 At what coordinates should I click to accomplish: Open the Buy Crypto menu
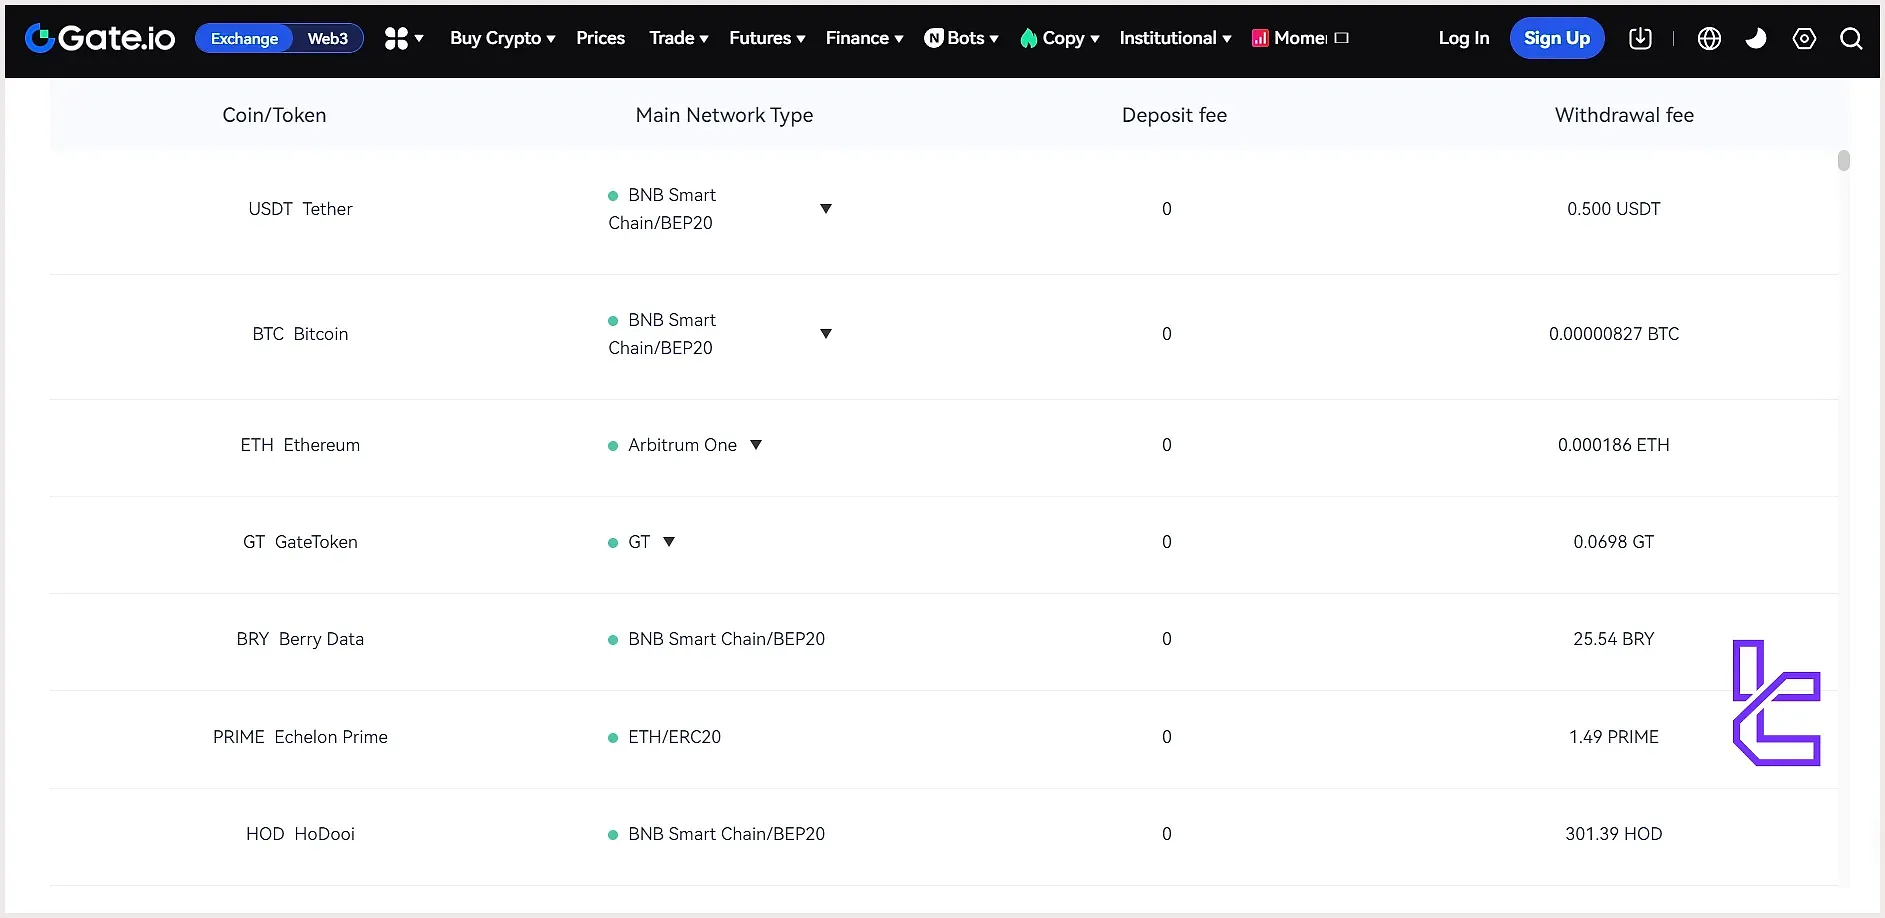[502, 38]
